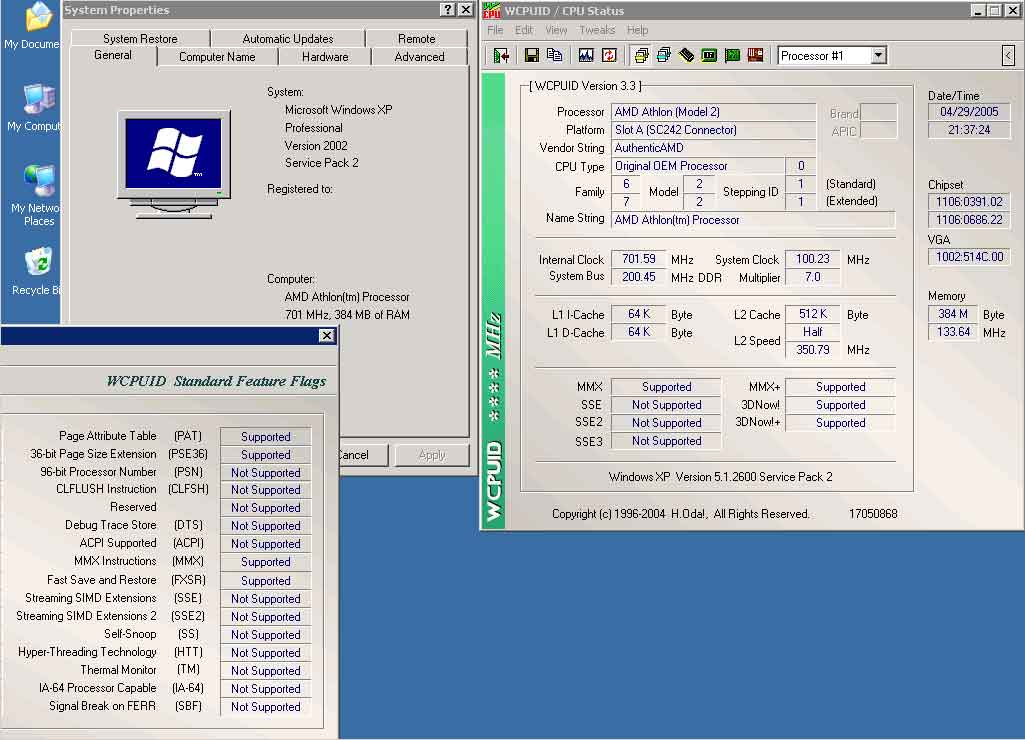Viewport: 1025px width, 740px height.
Task: Click the System Clock value 100.23
Action: (813, 259)
